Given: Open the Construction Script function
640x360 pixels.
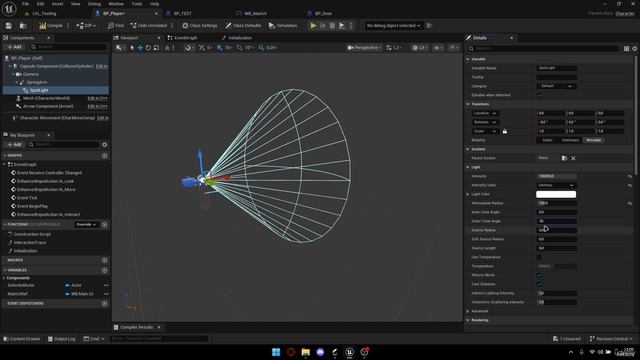Looking at the screenshot, I should pyautogui.click(x=32, y=234).
